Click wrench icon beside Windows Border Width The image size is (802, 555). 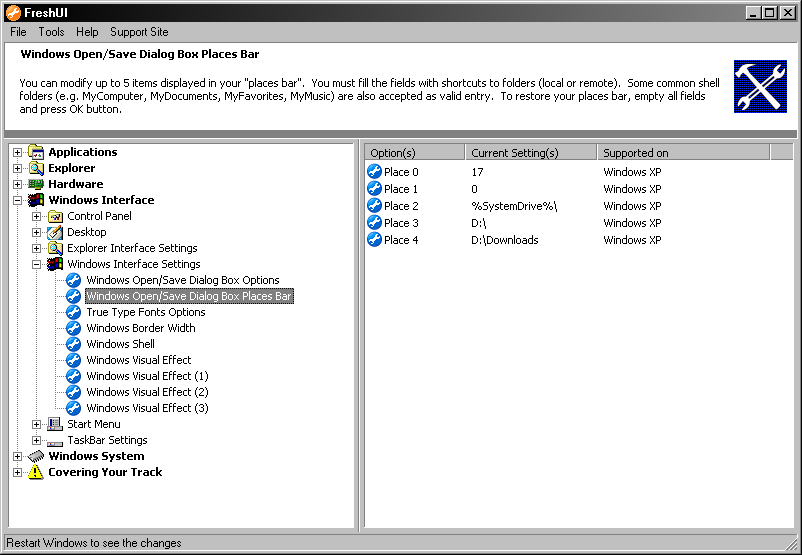pyautogui.click(x=74, y=328)
